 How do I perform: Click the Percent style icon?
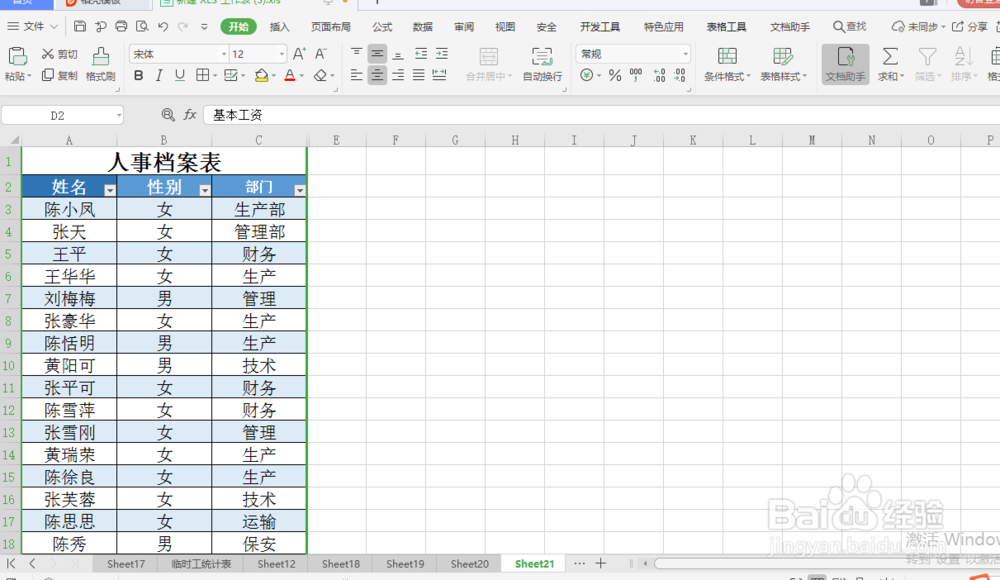tap(614, 75)
